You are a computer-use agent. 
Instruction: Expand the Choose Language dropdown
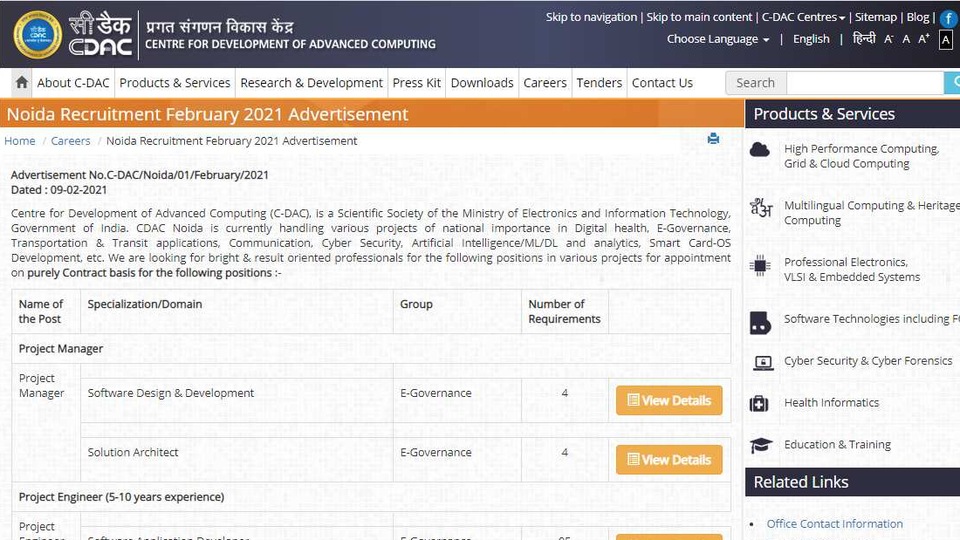tap(718, 39)
